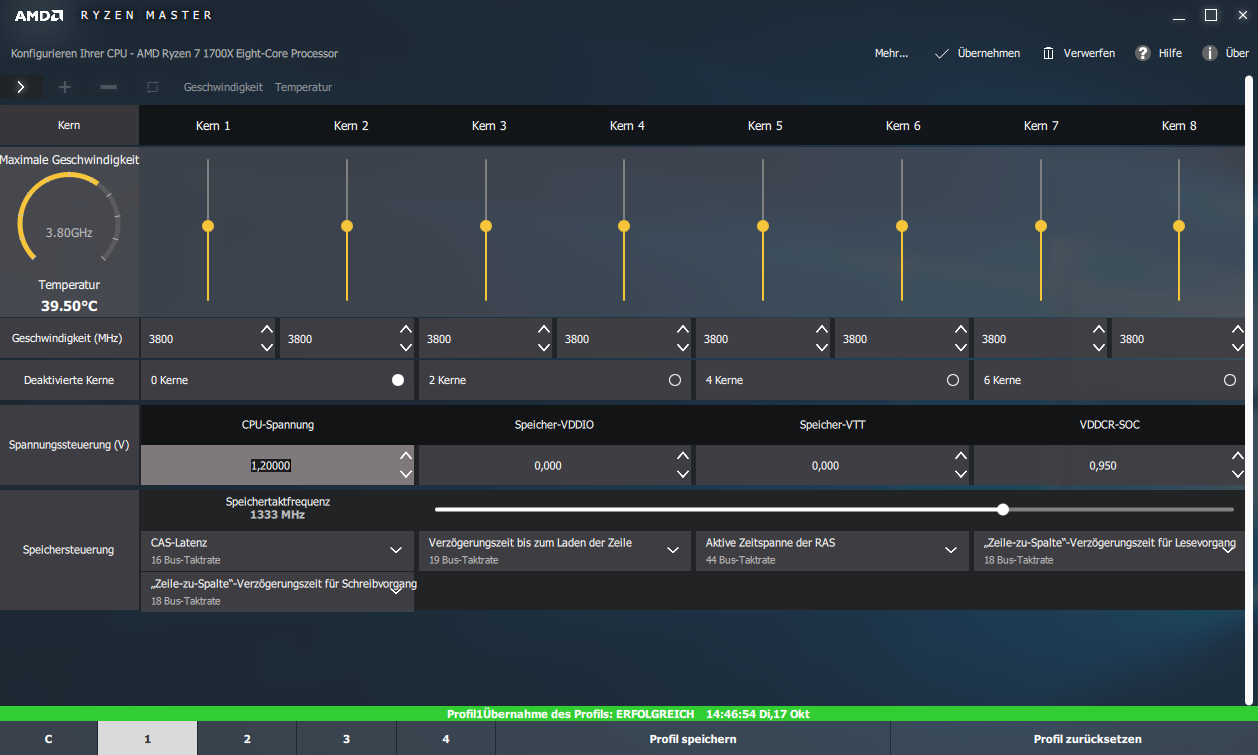Decrease Kern 7 speed with the down arrow

(1100, 347)
